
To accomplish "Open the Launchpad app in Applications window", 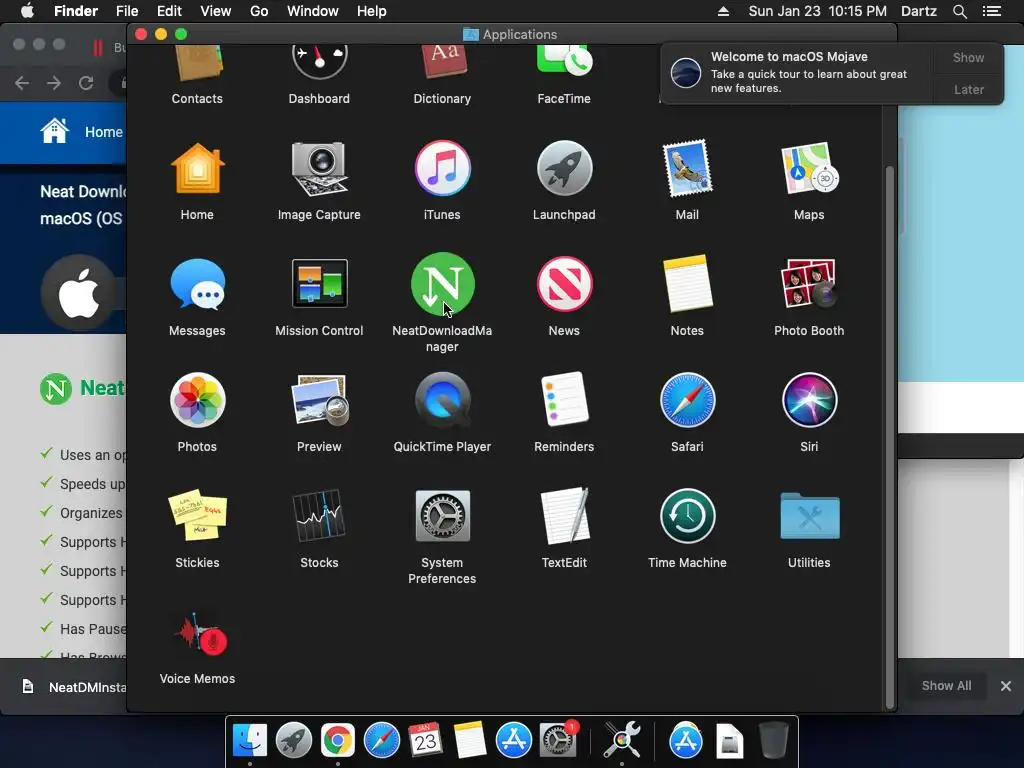I will [564, 168].
